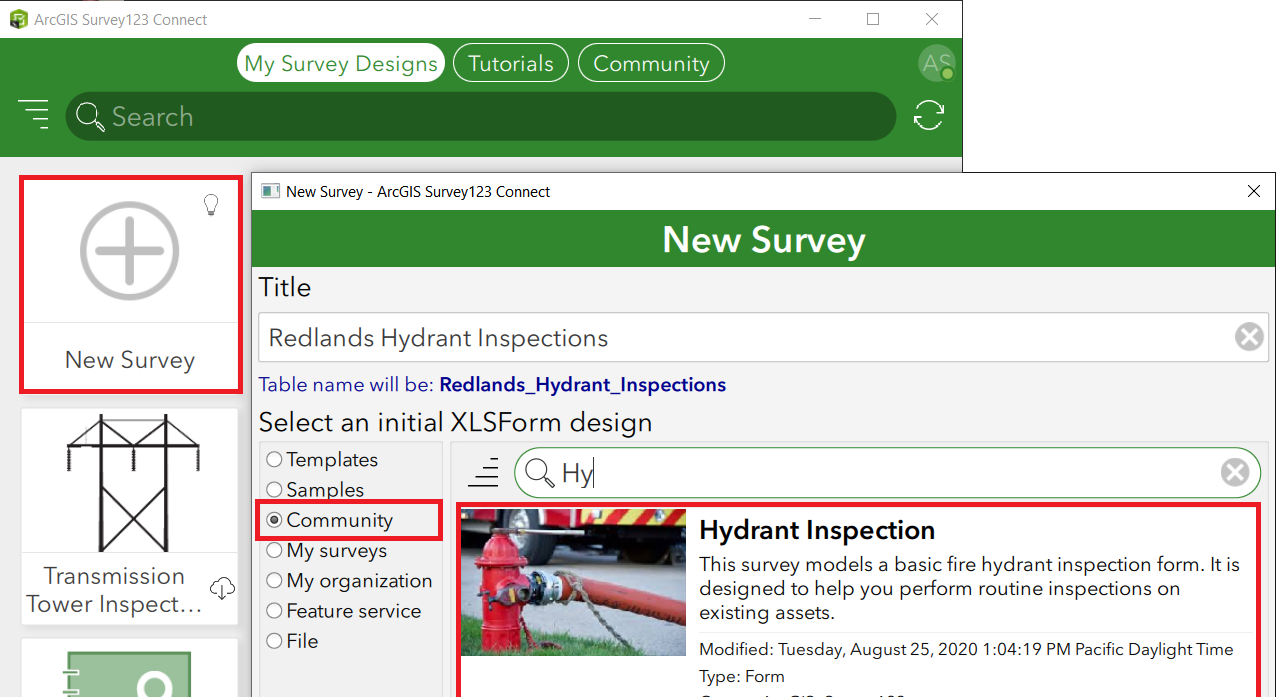
Task: Click the Modified date text of Hydrant Inspection
Action: tap(966, 649)
